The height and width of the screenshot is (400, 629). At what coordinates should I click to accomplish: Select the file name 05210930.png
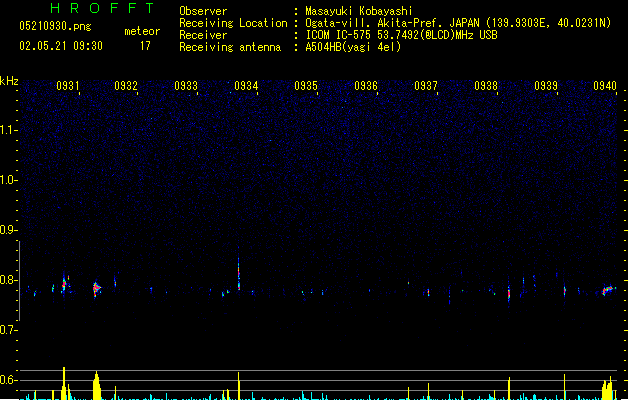[55, 26]
